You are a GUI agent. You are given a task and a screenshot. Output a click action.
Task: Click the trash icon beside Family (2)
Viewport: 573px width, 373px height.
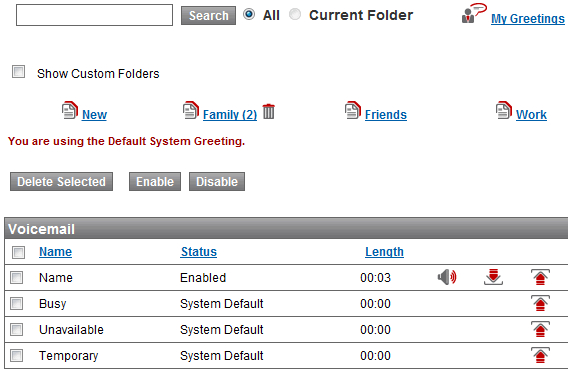point(269,111)
